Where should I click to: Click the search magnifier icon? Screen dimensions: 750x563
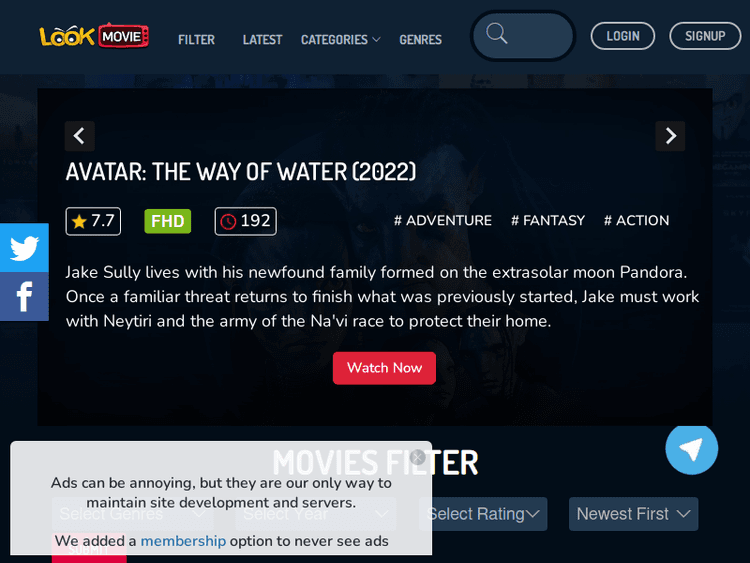click(496, 34)
